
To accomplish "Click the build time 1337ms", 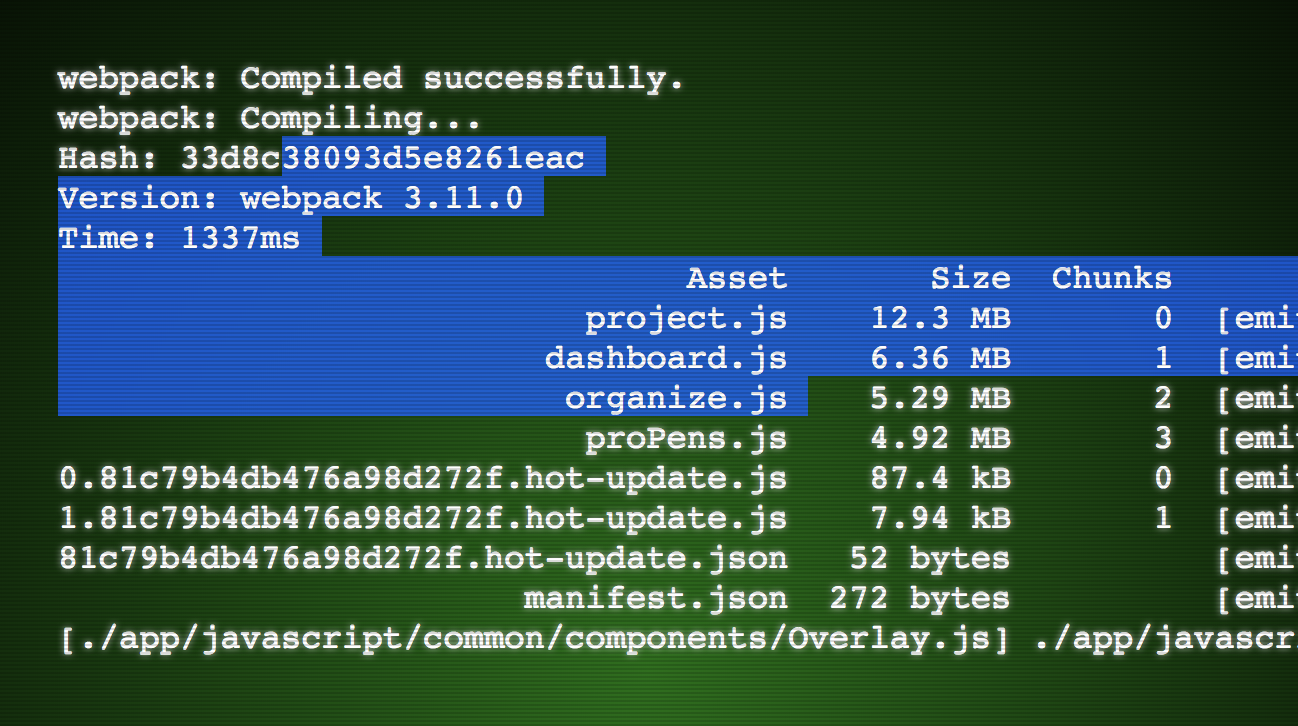I will [240, 238].
